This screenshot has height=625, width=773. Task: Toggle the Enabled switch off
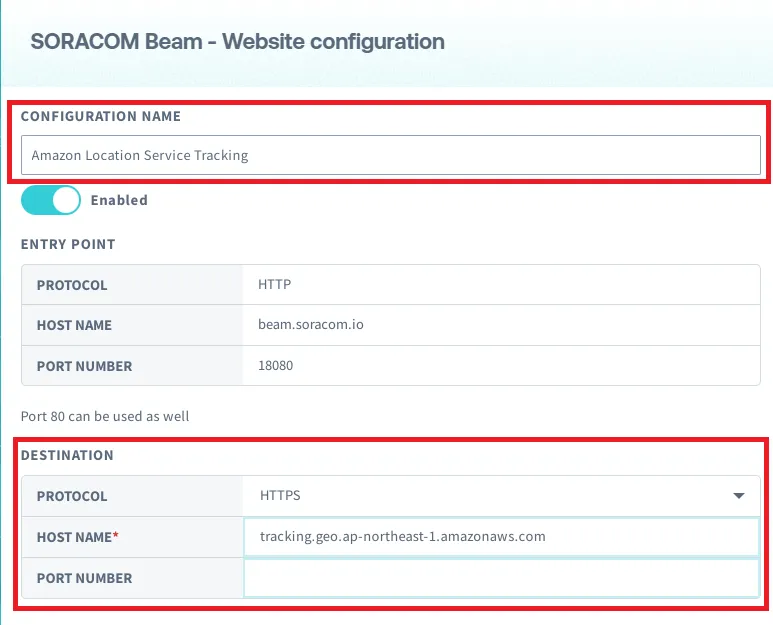pos(51,200)
